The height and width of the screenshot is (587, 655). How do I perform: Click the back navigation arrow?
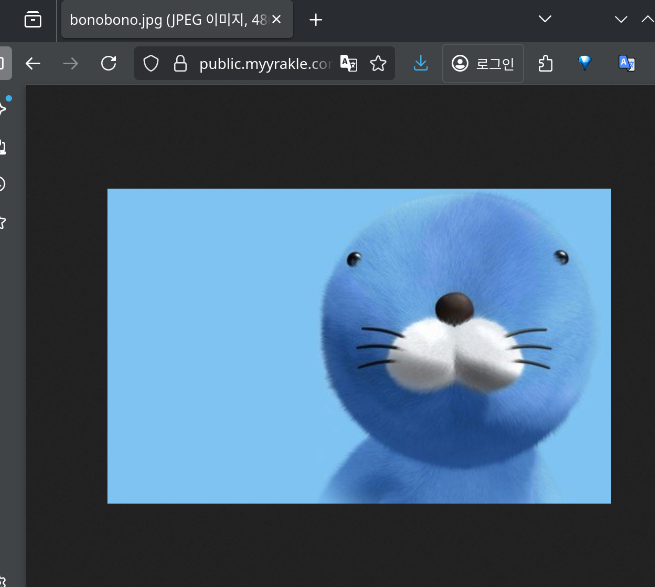(33, 64)
